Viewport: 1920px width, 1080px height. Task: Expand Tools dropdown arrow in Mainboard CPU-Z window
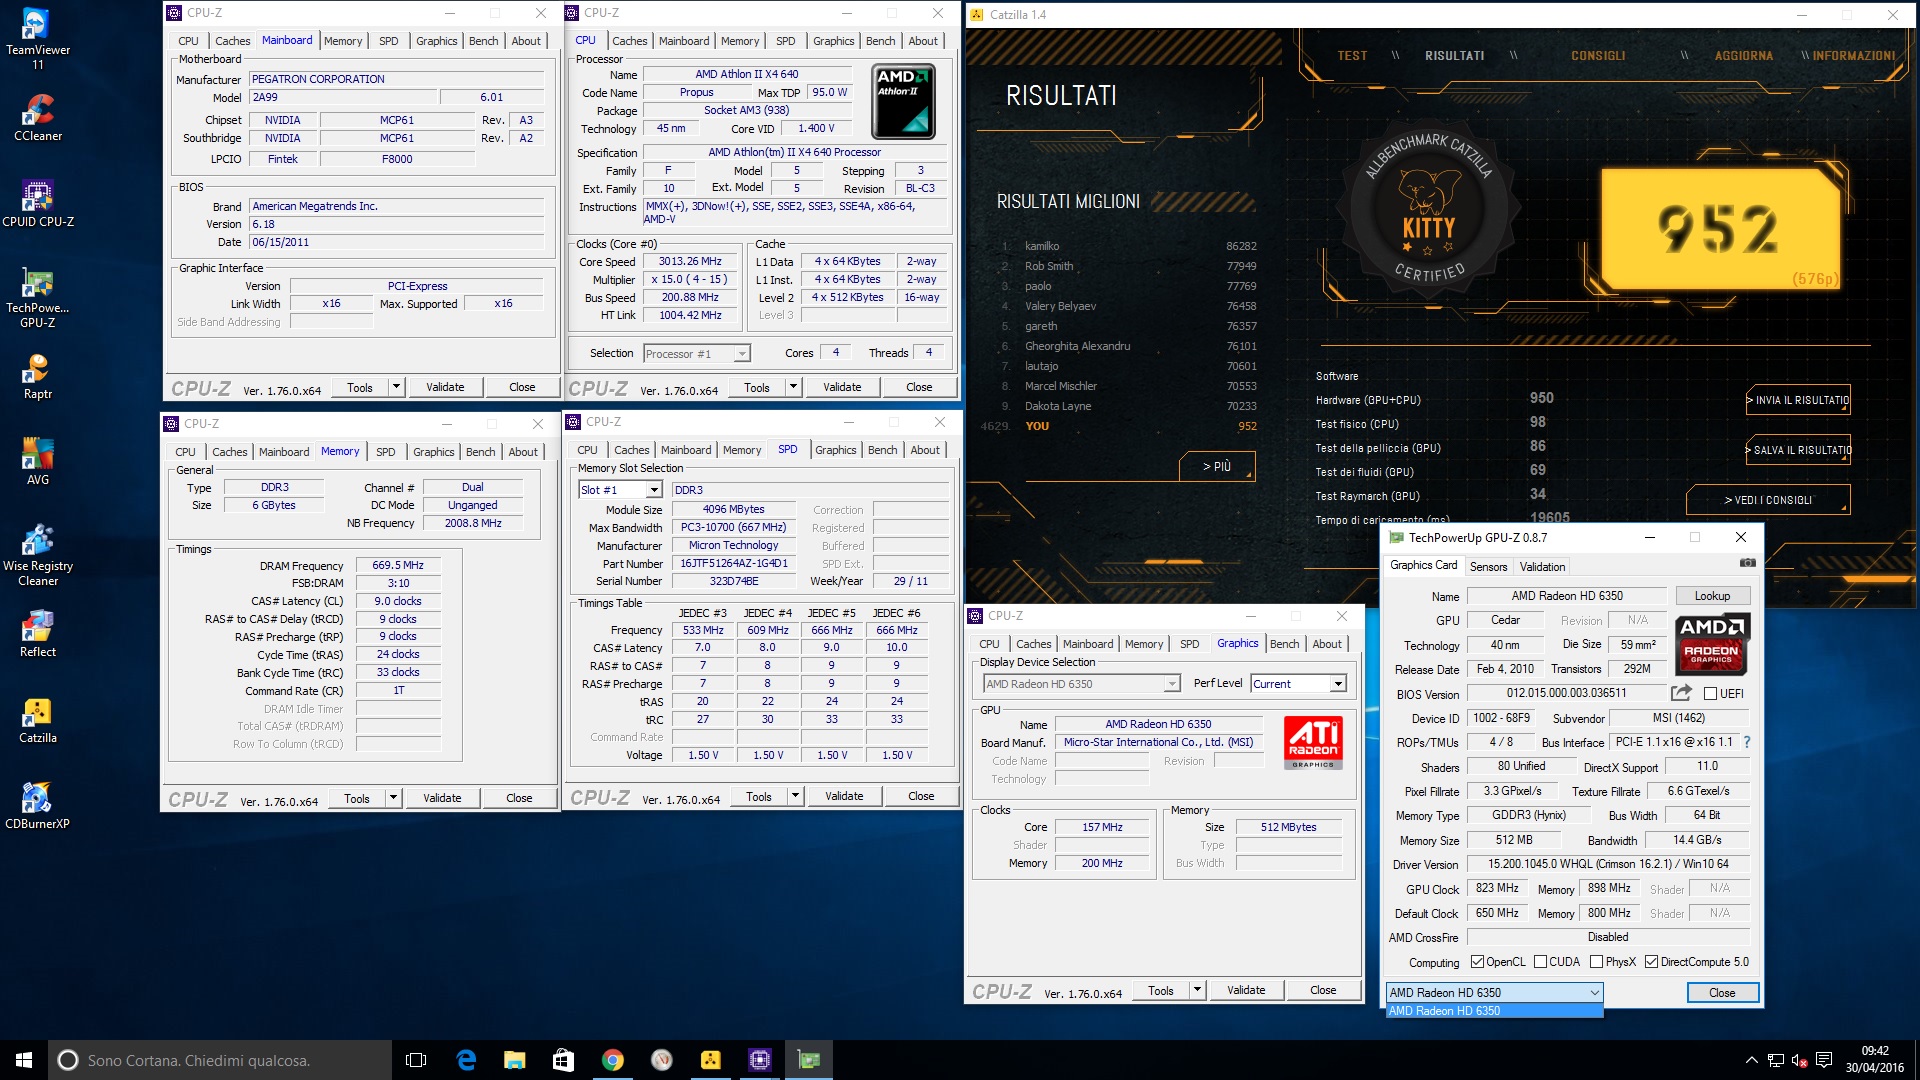click(396, 387)
